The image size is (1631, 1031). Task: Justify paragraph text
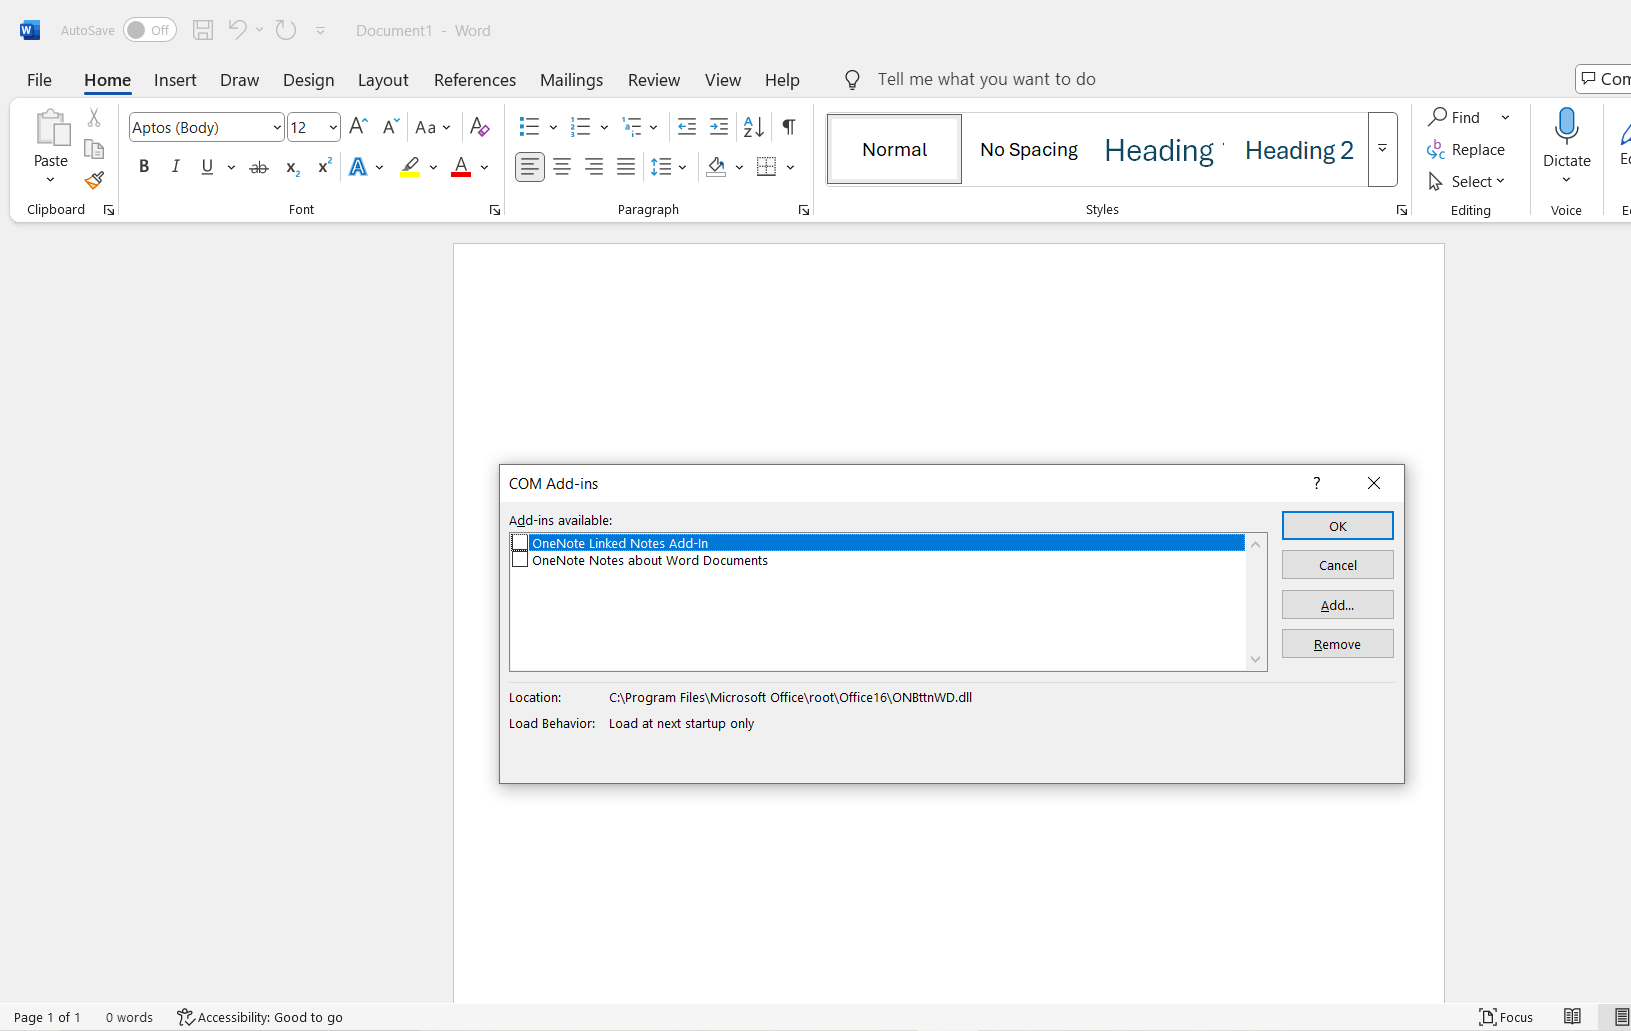(626, 167)
